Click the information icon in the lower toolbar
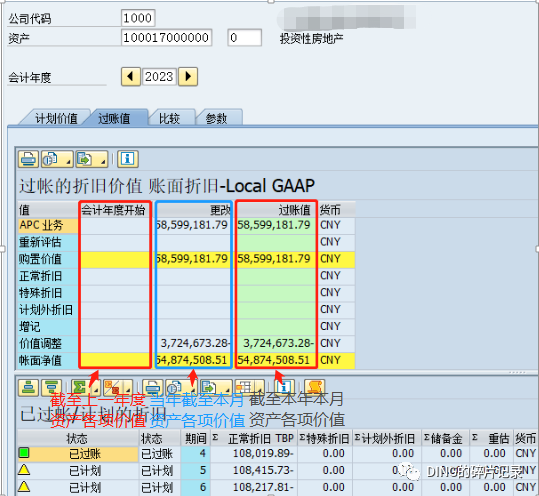539x496 pixels. 284,388
